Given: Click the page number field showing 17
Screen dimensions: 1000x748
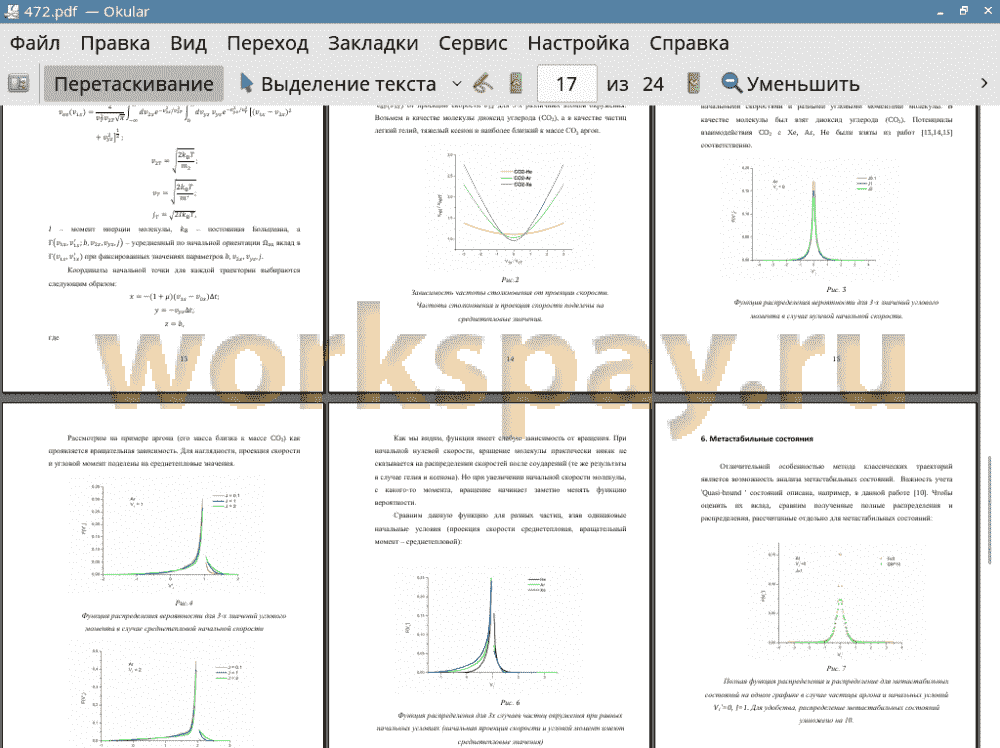Looking at the screenshot, I should (x=566, y=84).
